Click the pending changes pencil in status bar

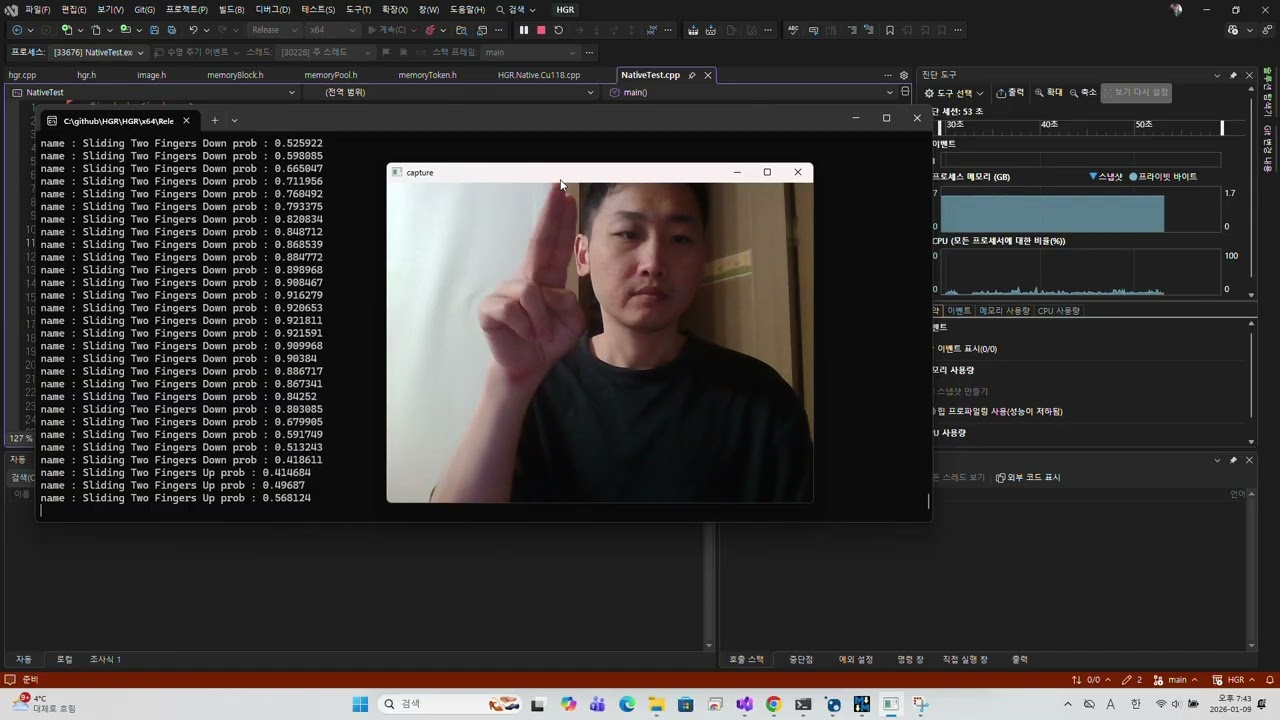(x=1132, y=680)
